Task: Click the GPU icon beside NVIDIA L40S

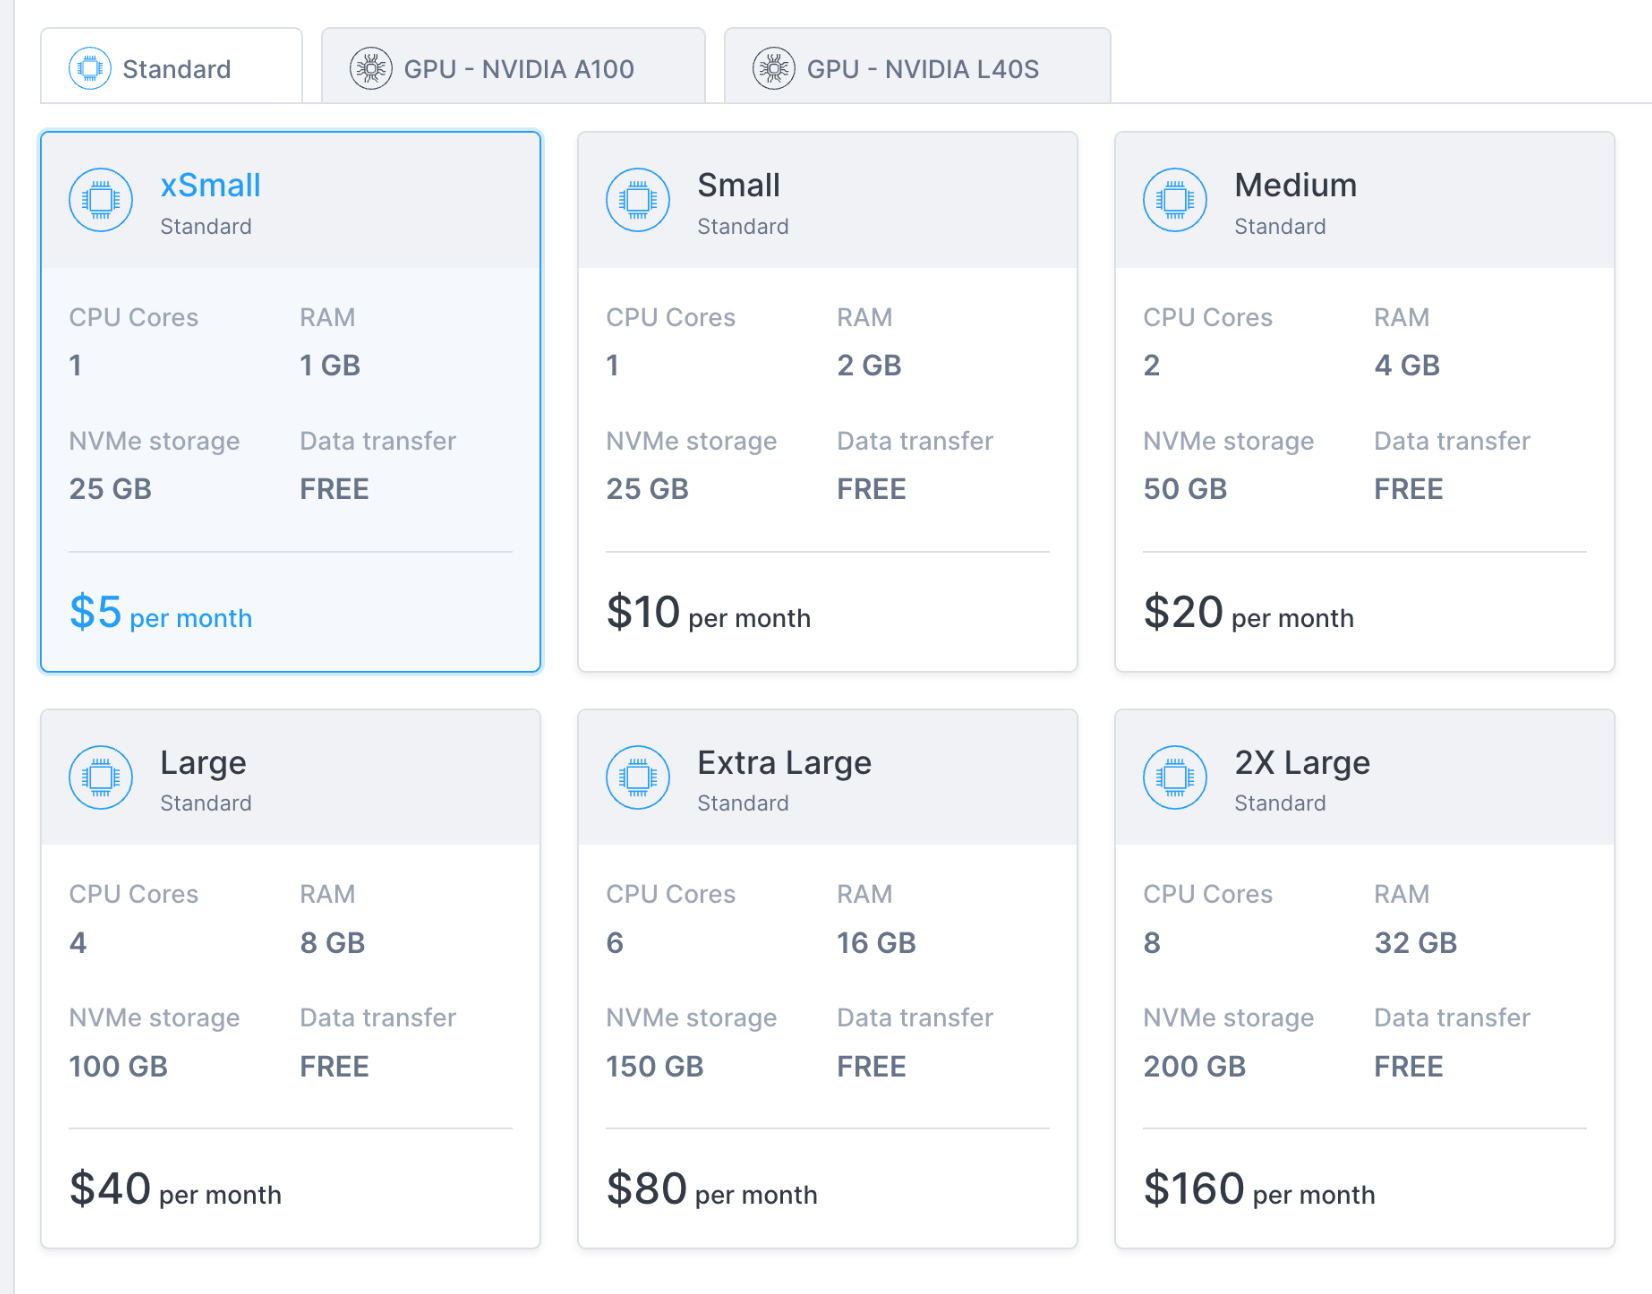Action: 774,69
